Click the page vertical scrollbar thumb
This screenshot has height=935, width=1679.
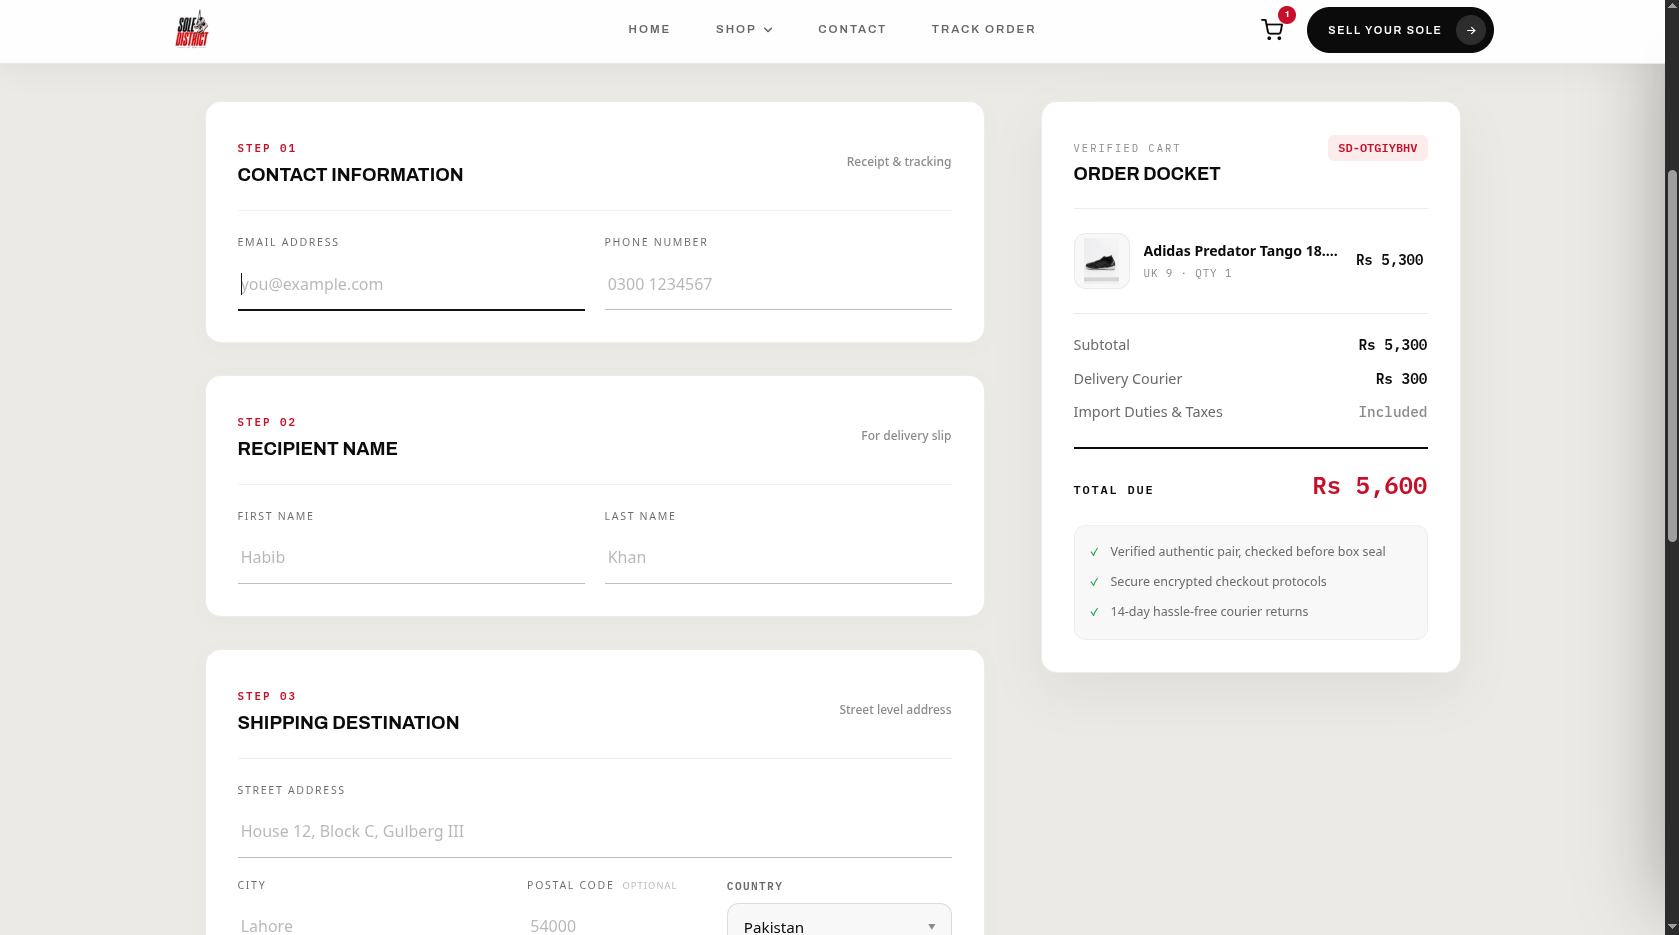1672,357
